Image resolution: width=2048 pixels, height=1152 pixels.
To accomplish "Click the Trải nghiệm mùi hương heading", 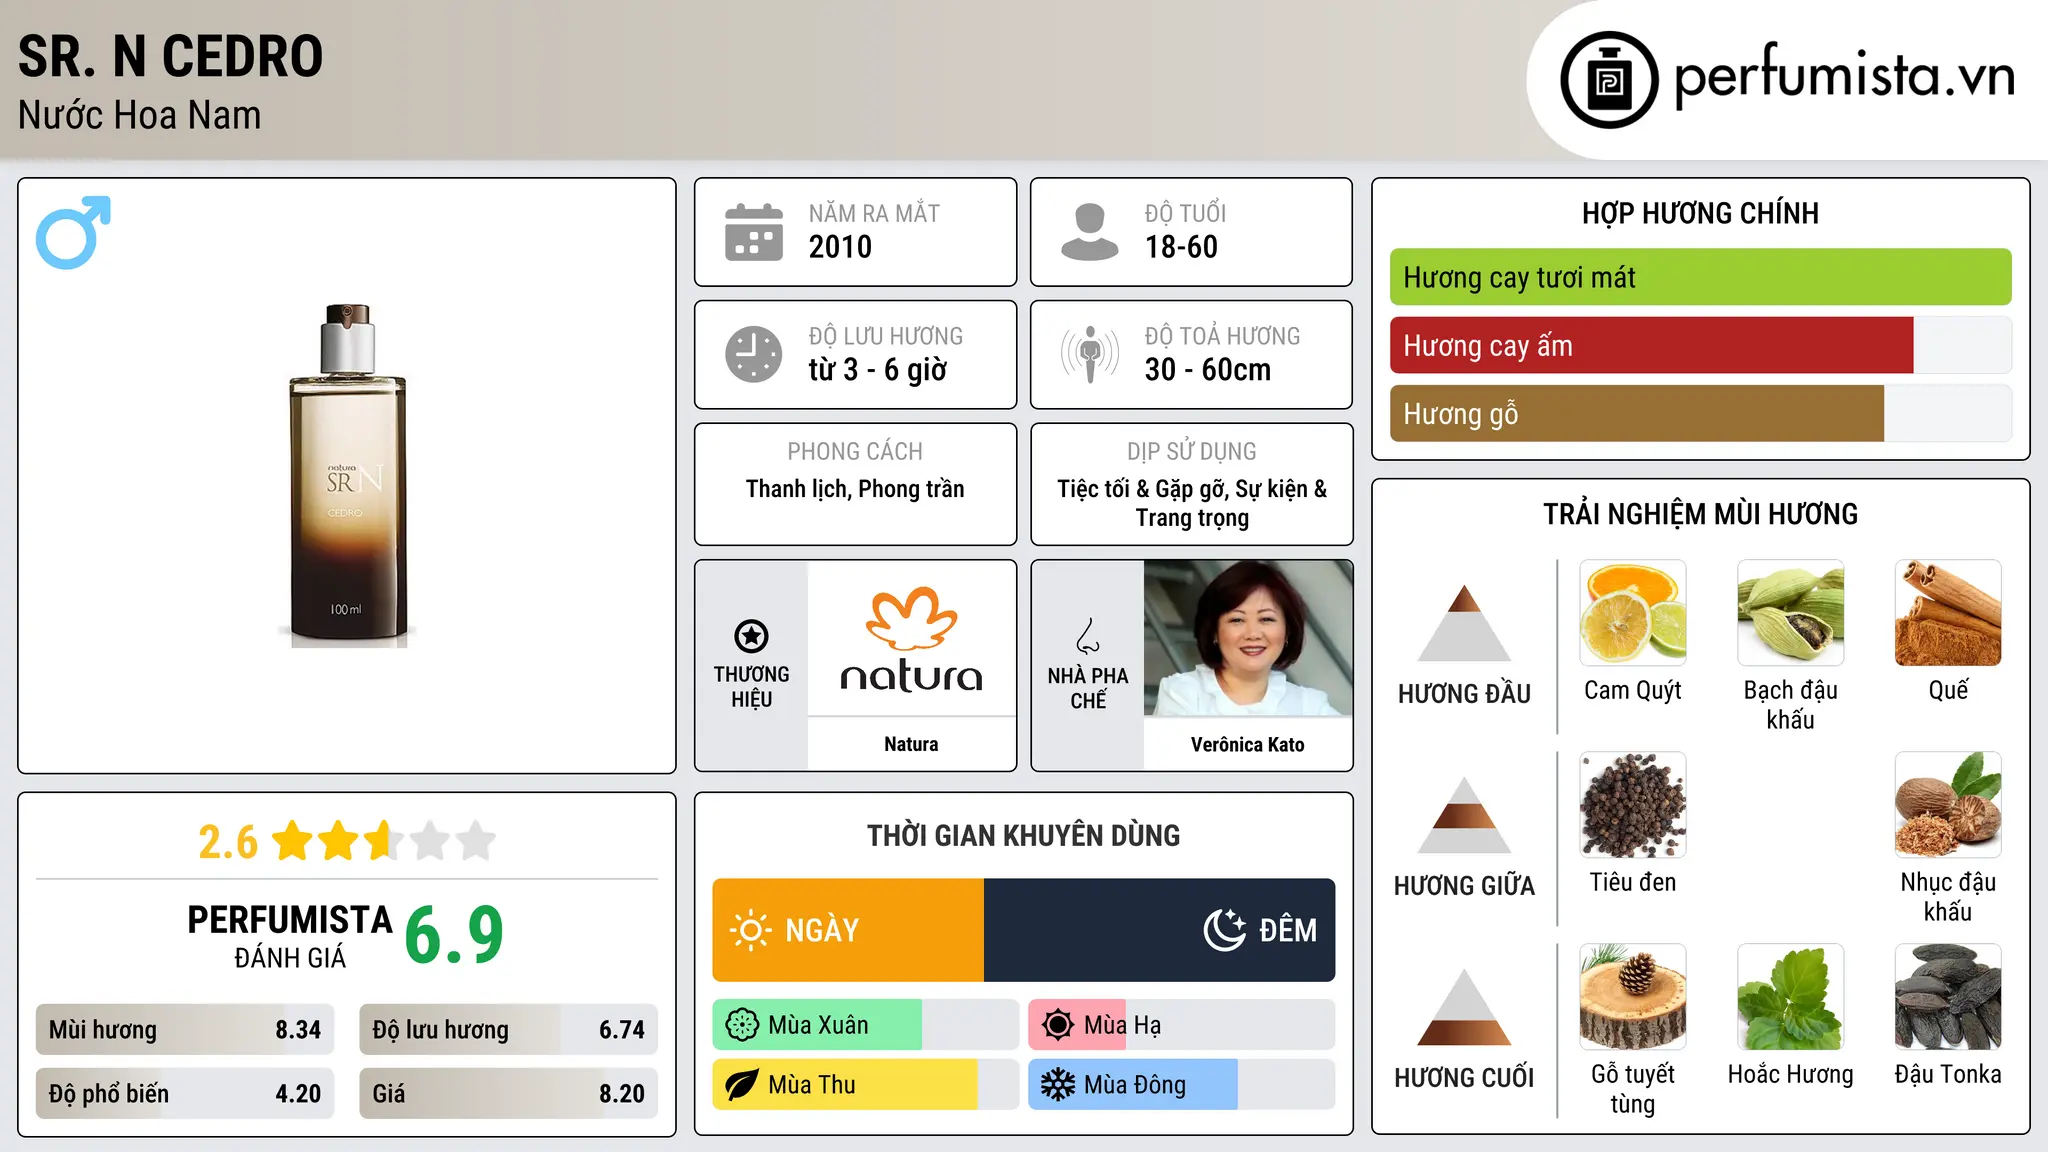I will (1700, 514).
